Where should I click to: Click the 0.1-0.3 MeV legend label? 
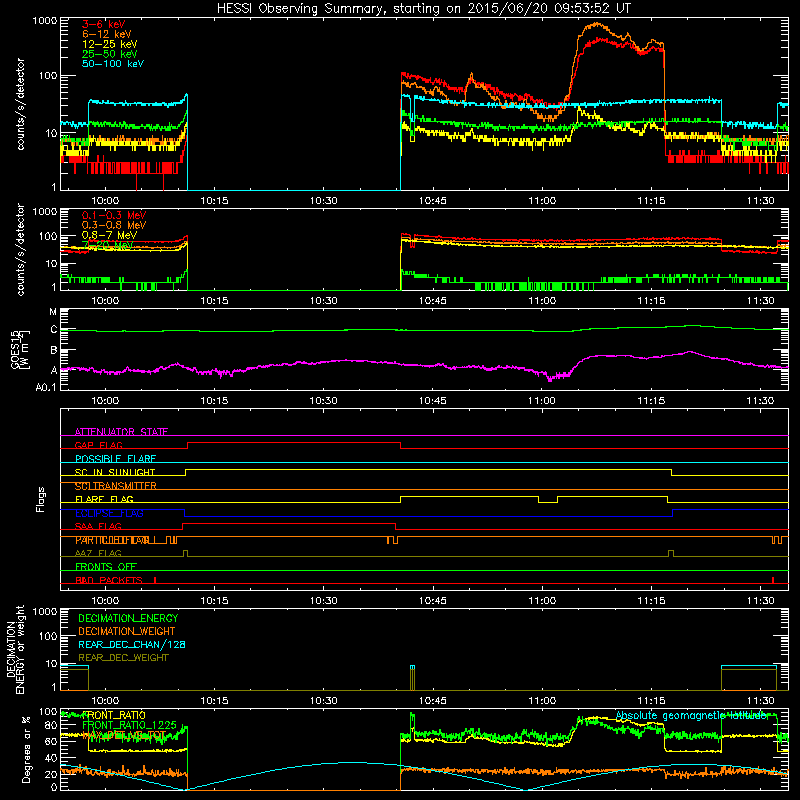pos(114,215)
